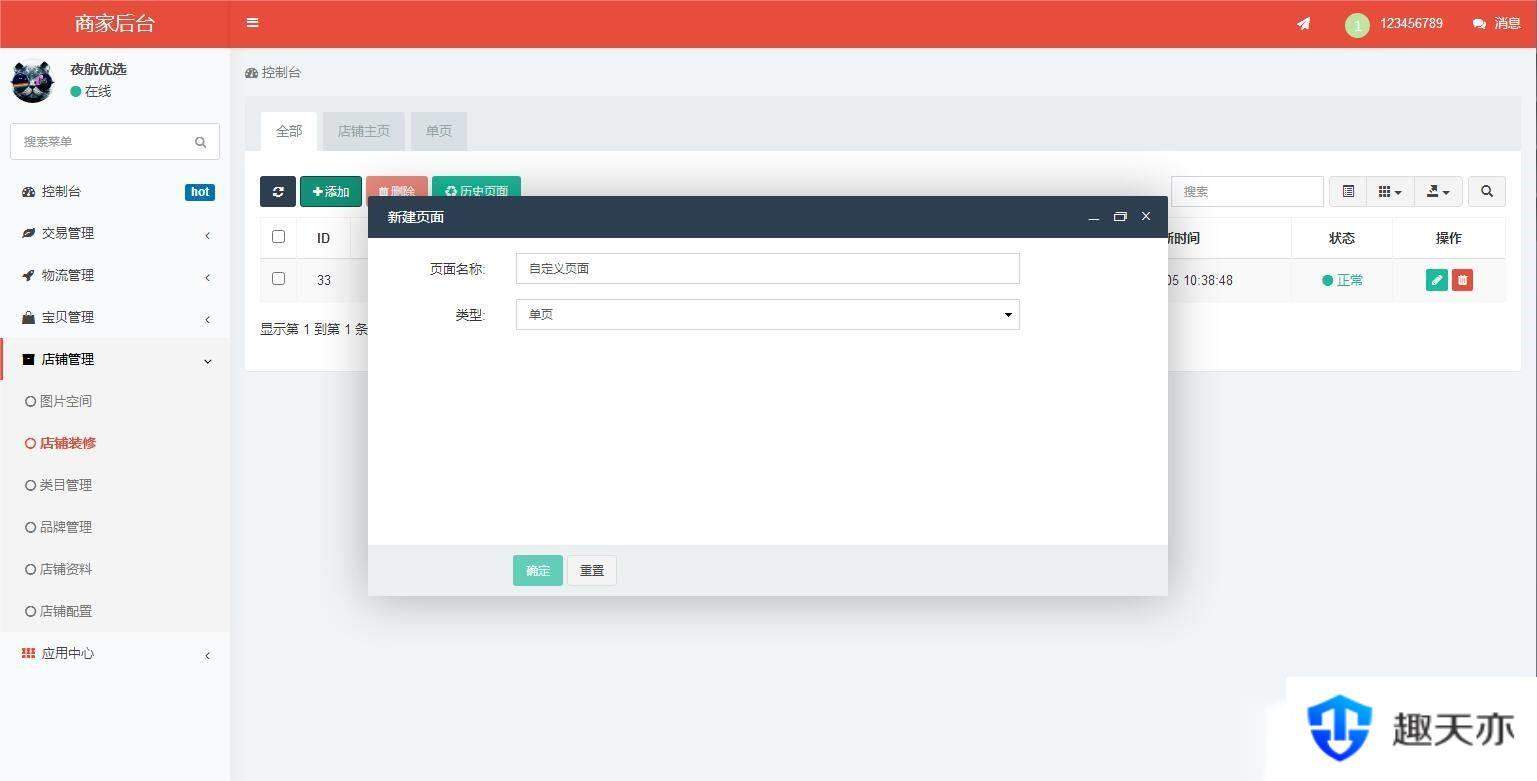
Task: Open 图片空间 submenu item
Action: pyautogui.click(x=65, y=401)
